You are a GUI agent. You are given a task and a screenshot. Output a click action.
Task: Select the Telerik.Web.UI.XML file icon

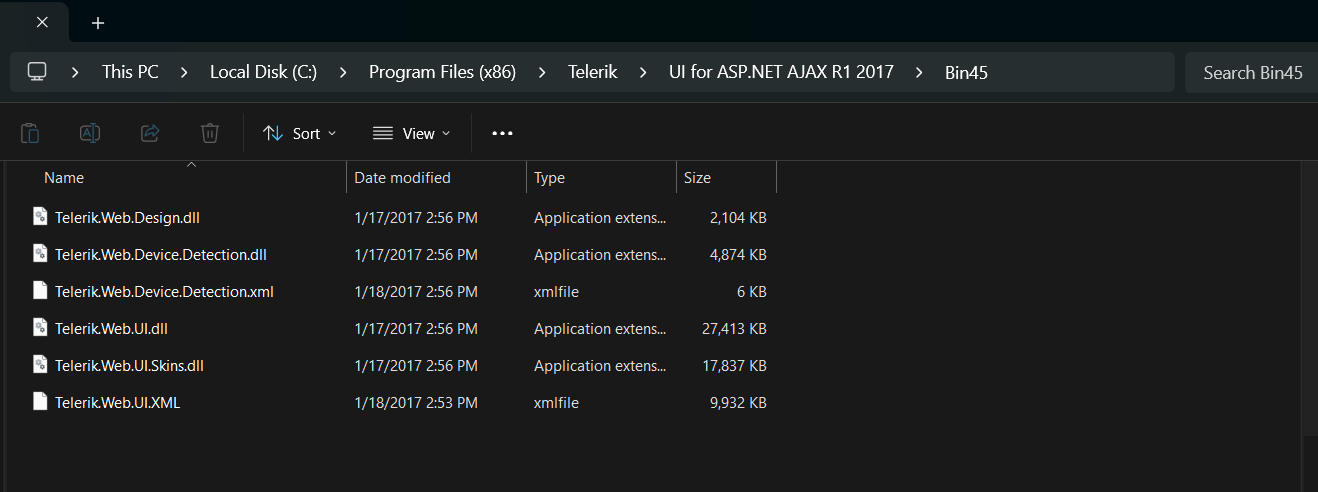40,403
